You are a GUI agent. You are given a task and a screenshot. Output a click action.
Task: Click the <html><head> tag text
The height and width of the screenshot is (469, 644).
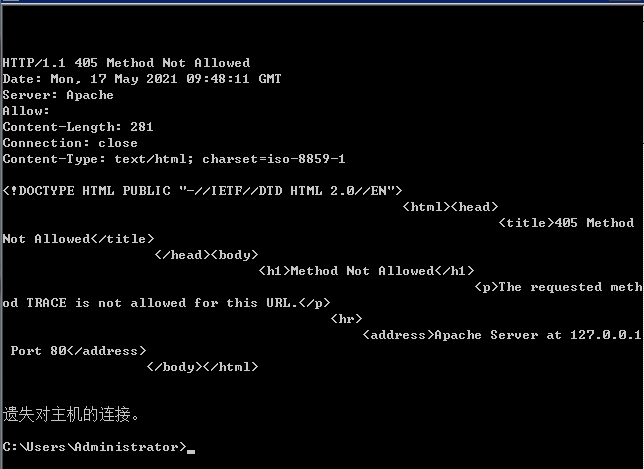coord(450,207)
